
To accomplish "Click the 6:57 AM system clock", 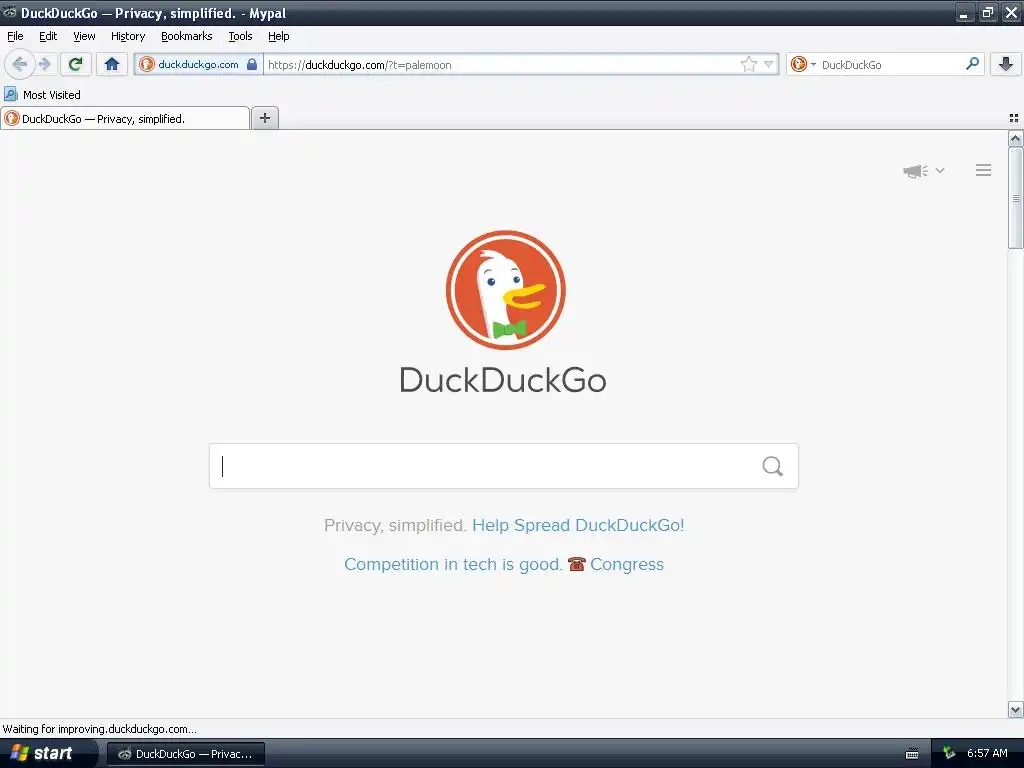I will click(x=987, y=753).
